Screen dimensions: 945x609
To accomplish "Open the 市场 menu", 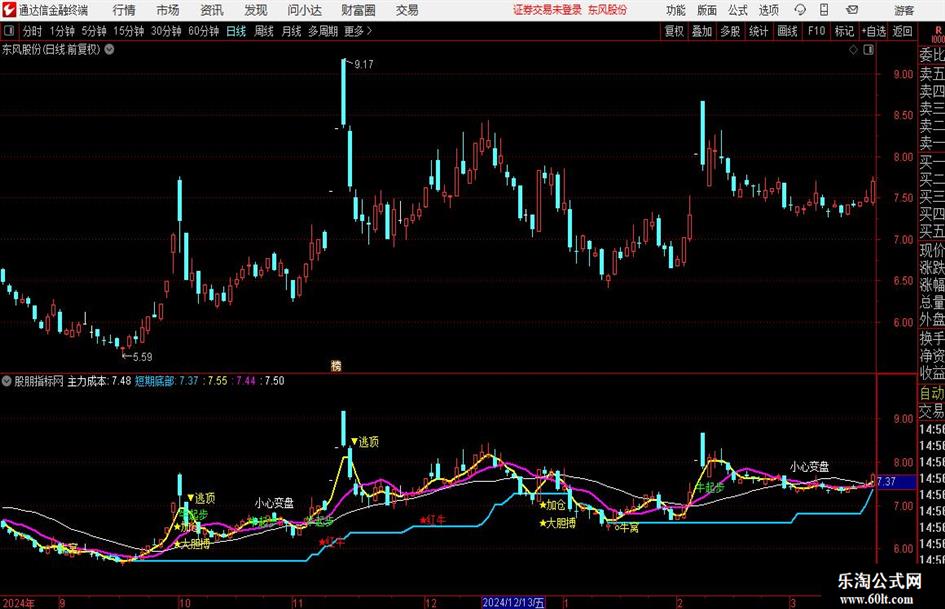I will pyautogui.click(x=168, y=10).
